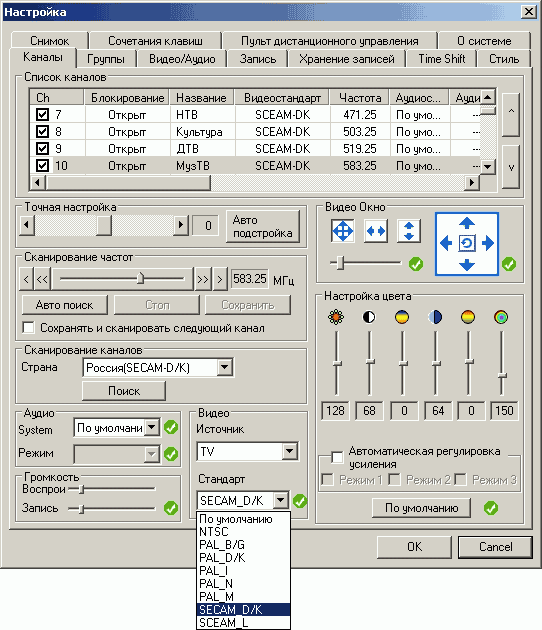Viewport: 542px width, 630px height.
Task: Click the Cancel button
Action: pyautogui.click(x=495, y=547)
